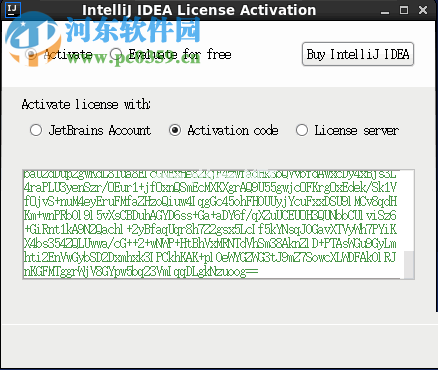Close the License Activation dialog
Image resolution: width=438 pixels, height=370 pixels.
(423, 10)
